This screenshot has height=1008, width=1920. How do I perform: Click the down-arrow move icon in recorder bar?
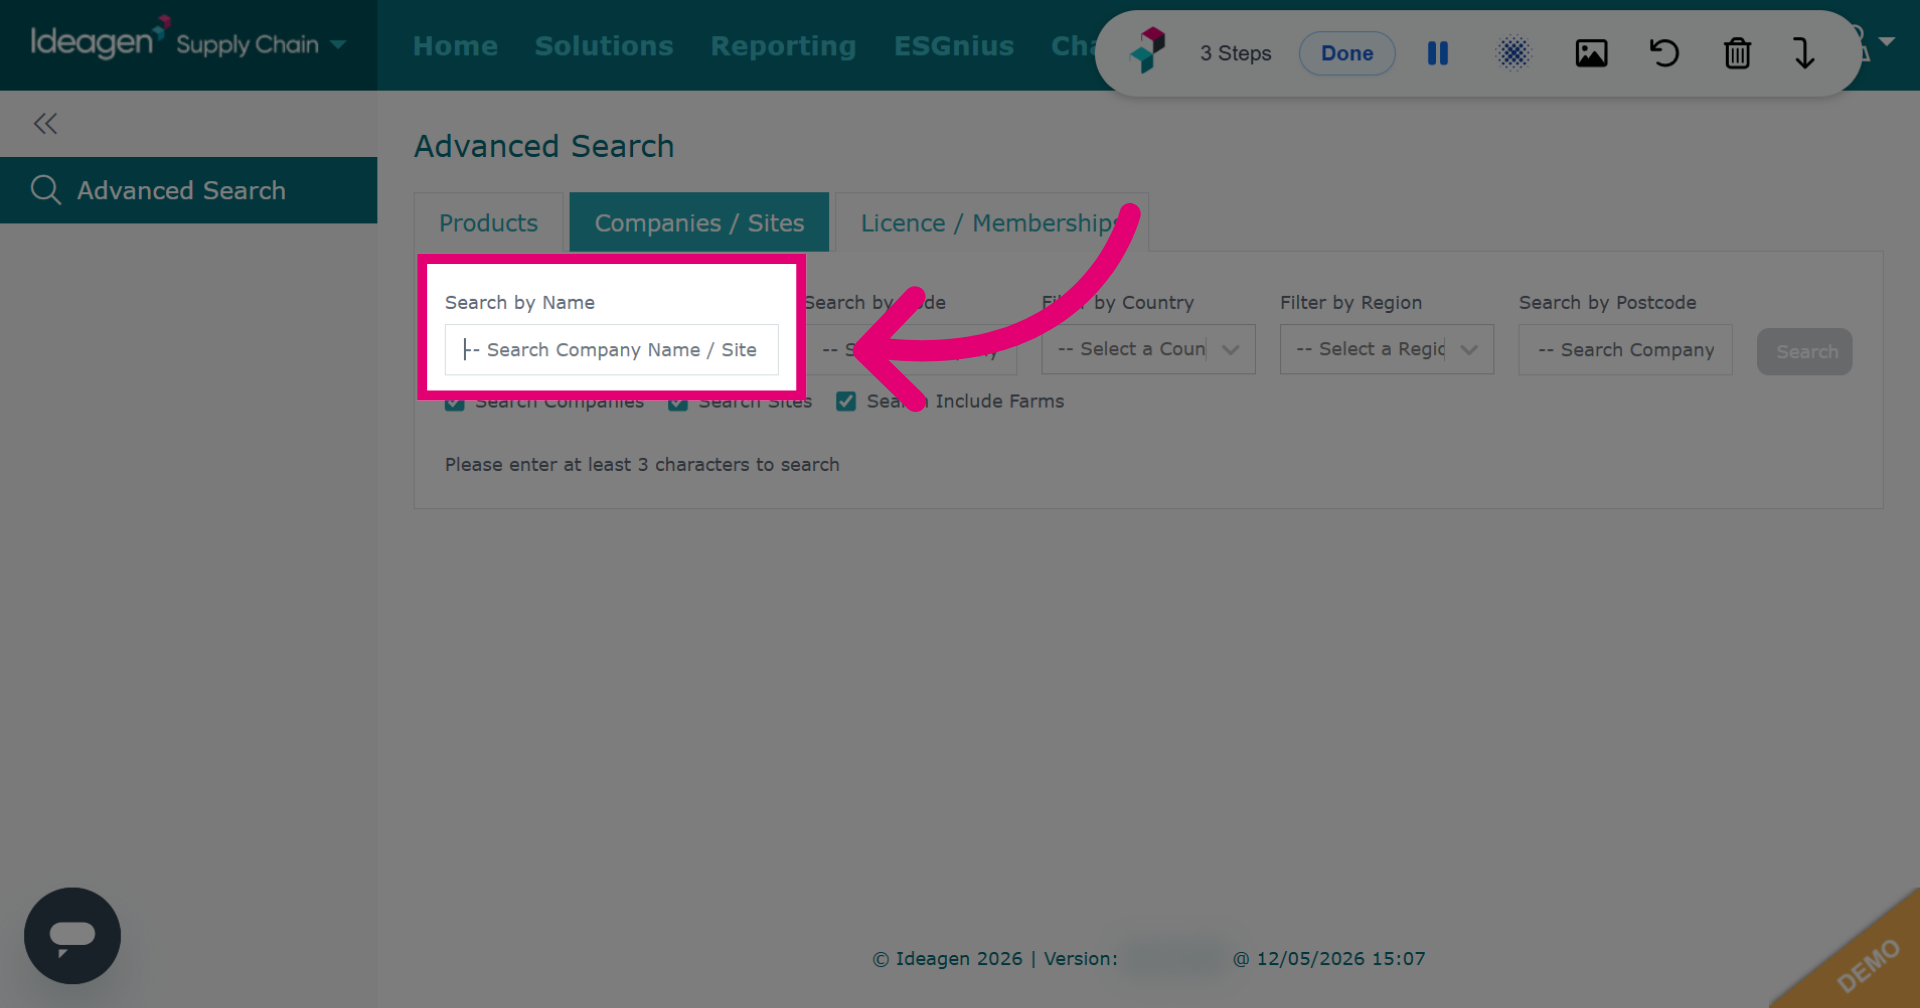[1804, 53]
